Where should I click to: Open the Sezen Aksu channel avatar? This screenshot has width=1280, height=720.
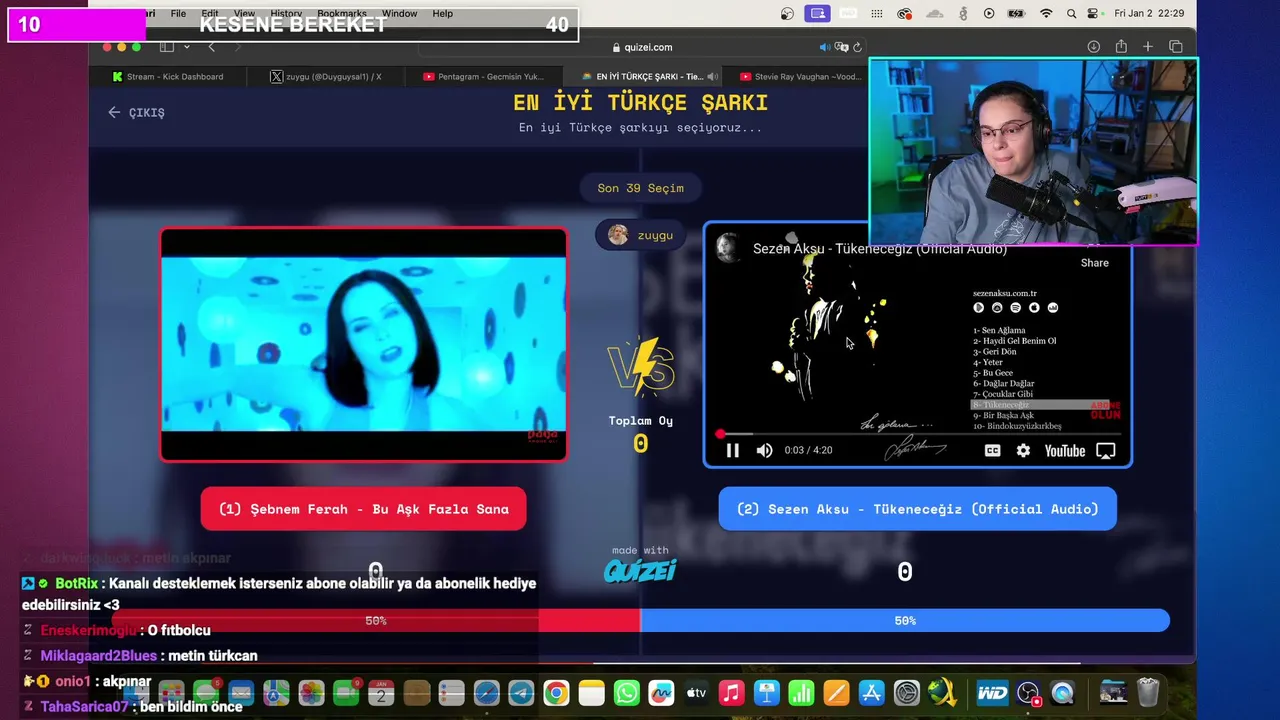[729, 248]
